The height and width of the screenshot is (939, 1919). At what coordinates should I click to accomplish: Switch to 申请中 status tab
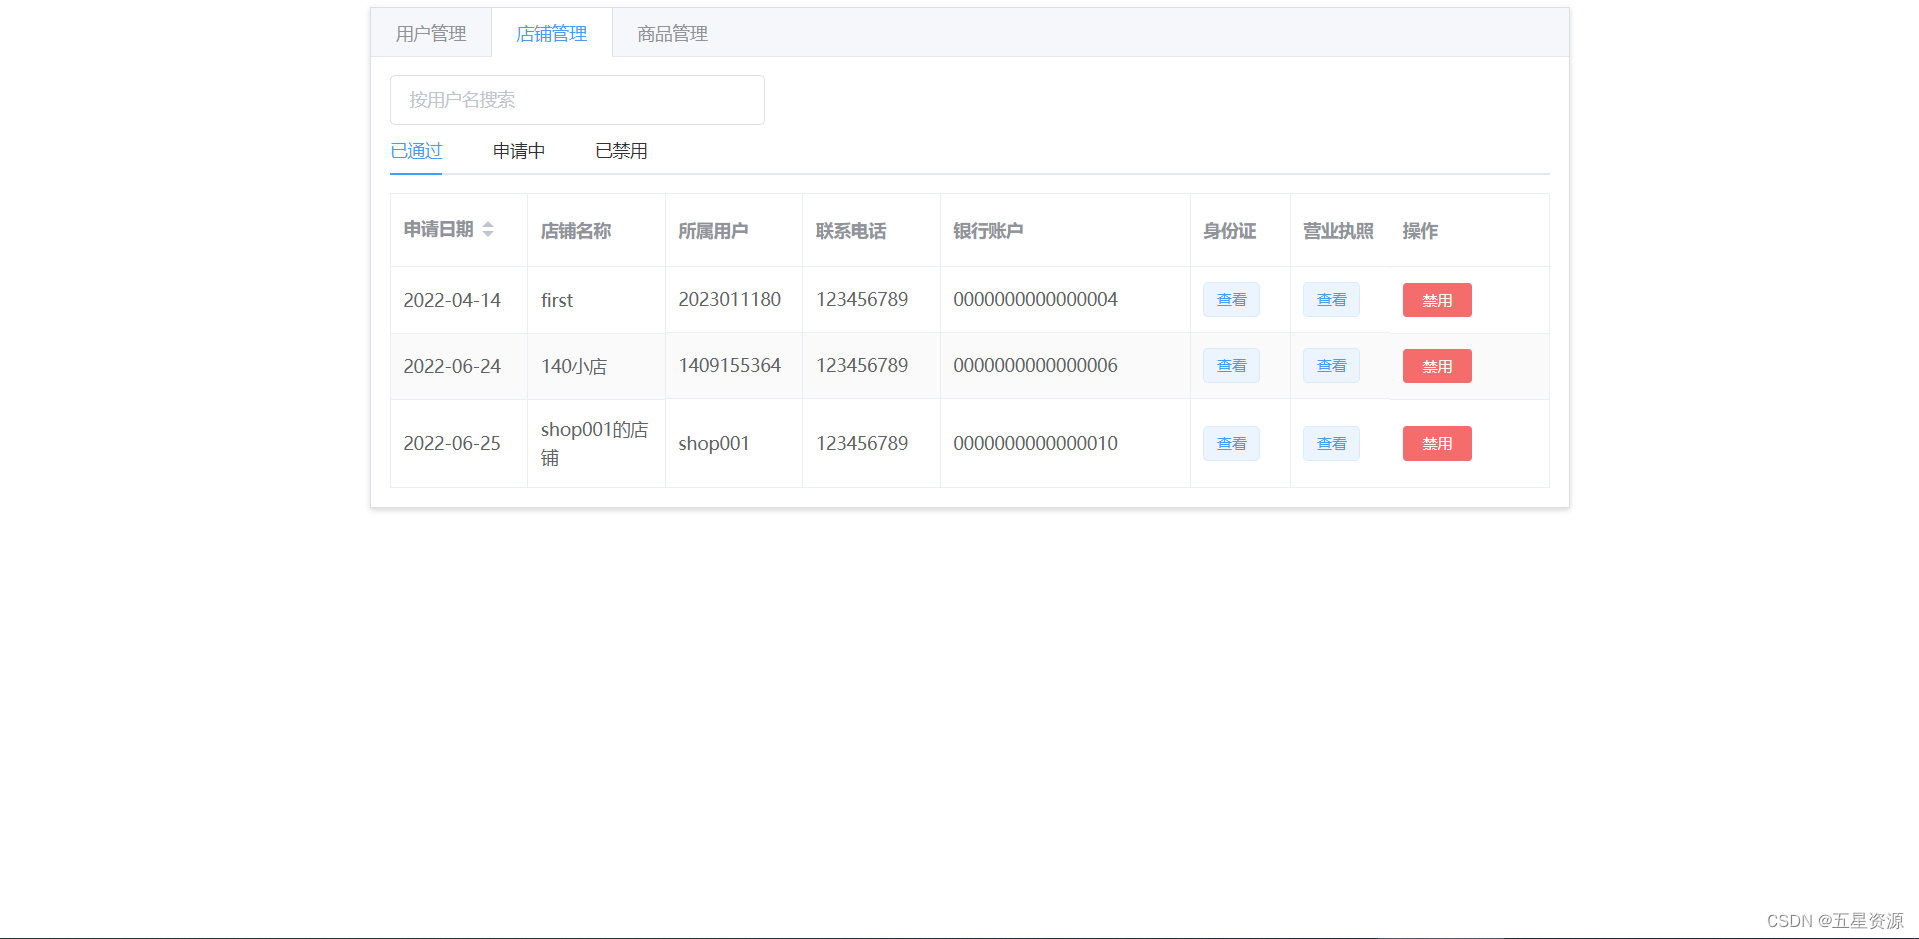pos(519,151)
